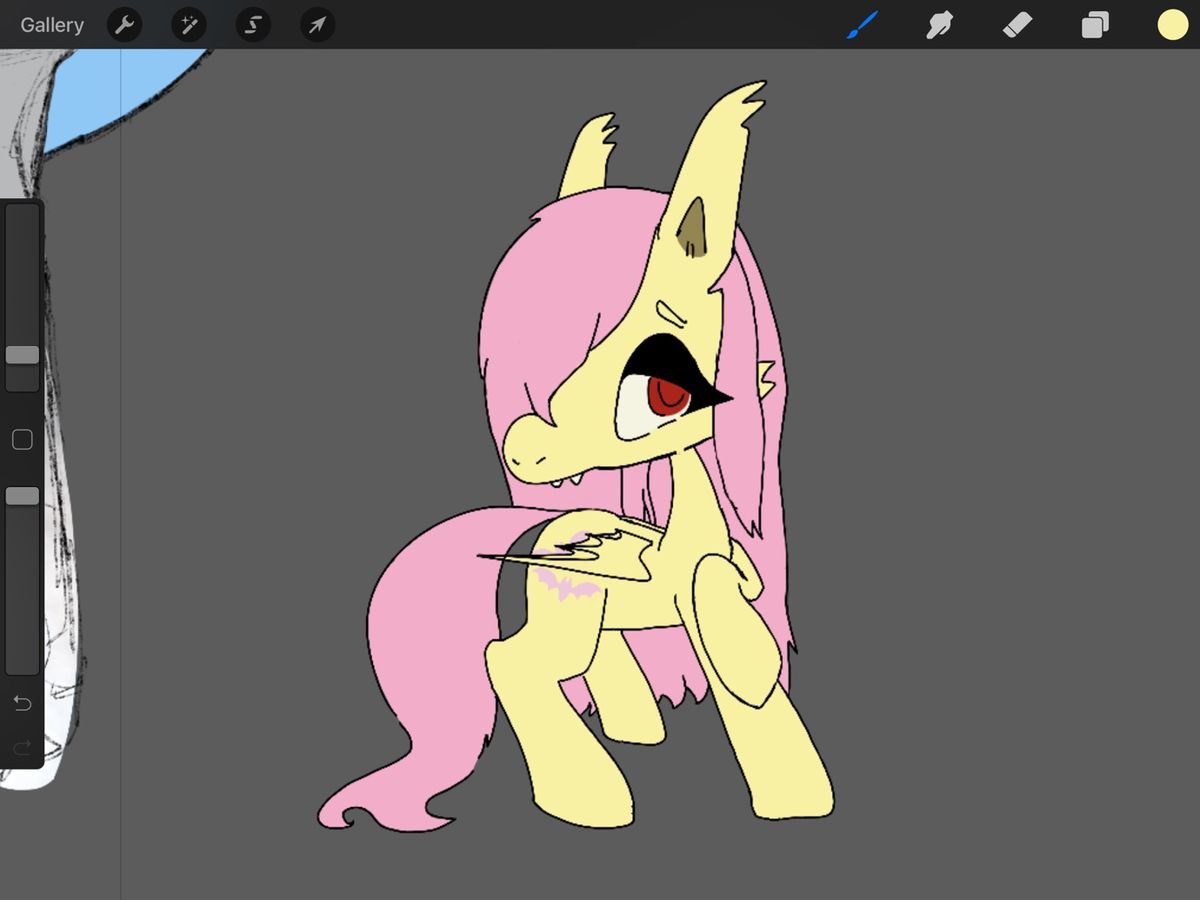Tap the pink bat cutie mark on canvas

[x=568, y=585]
